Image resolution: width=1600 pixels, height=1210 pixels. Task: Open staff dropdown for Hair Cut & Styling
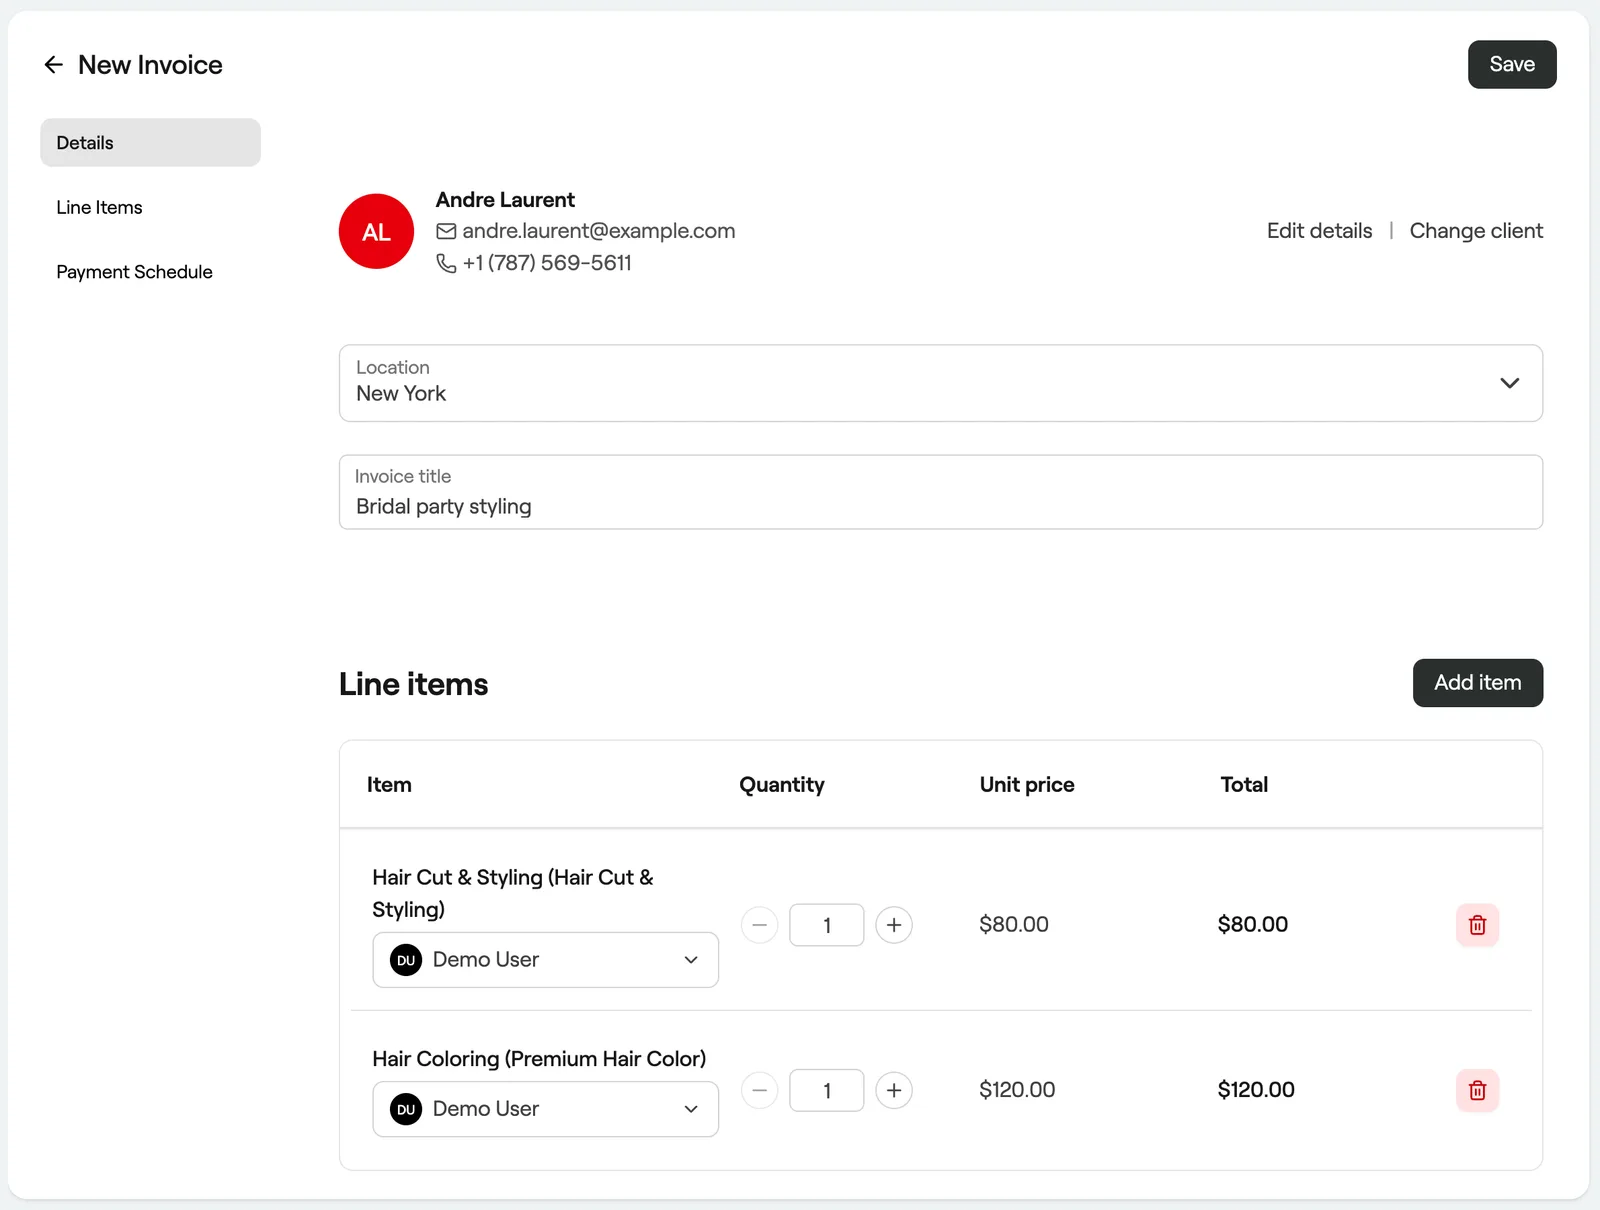click(x=545, y=960)
